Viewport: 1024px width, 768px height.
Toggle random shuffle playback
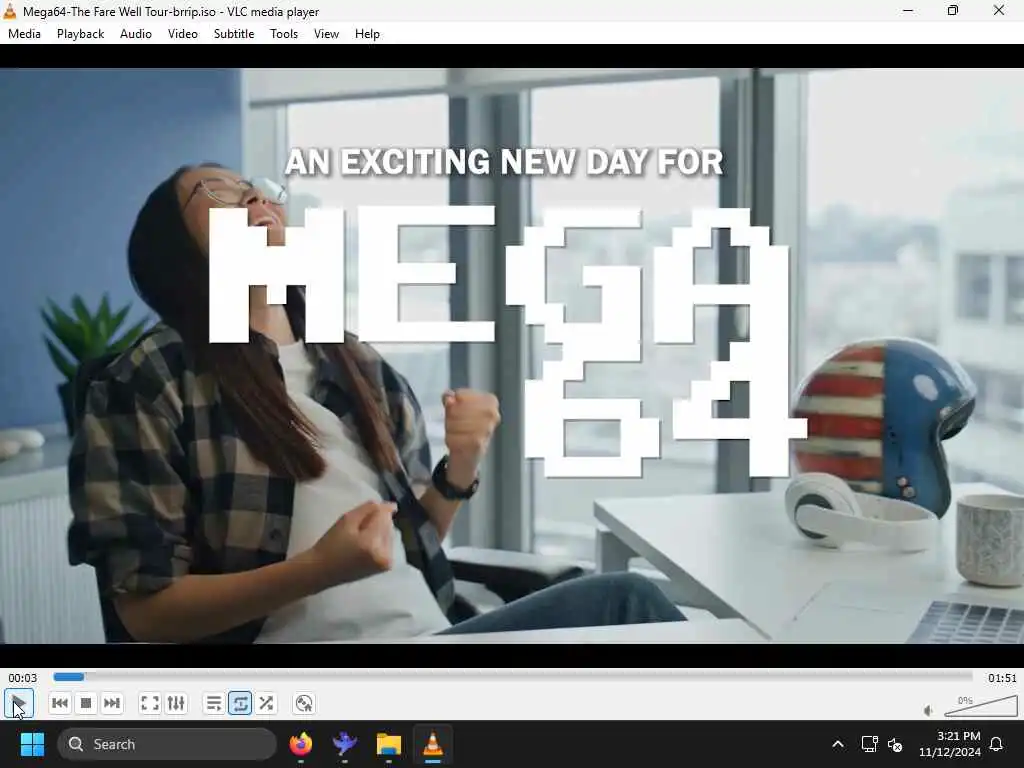click(x=266, y=703)
